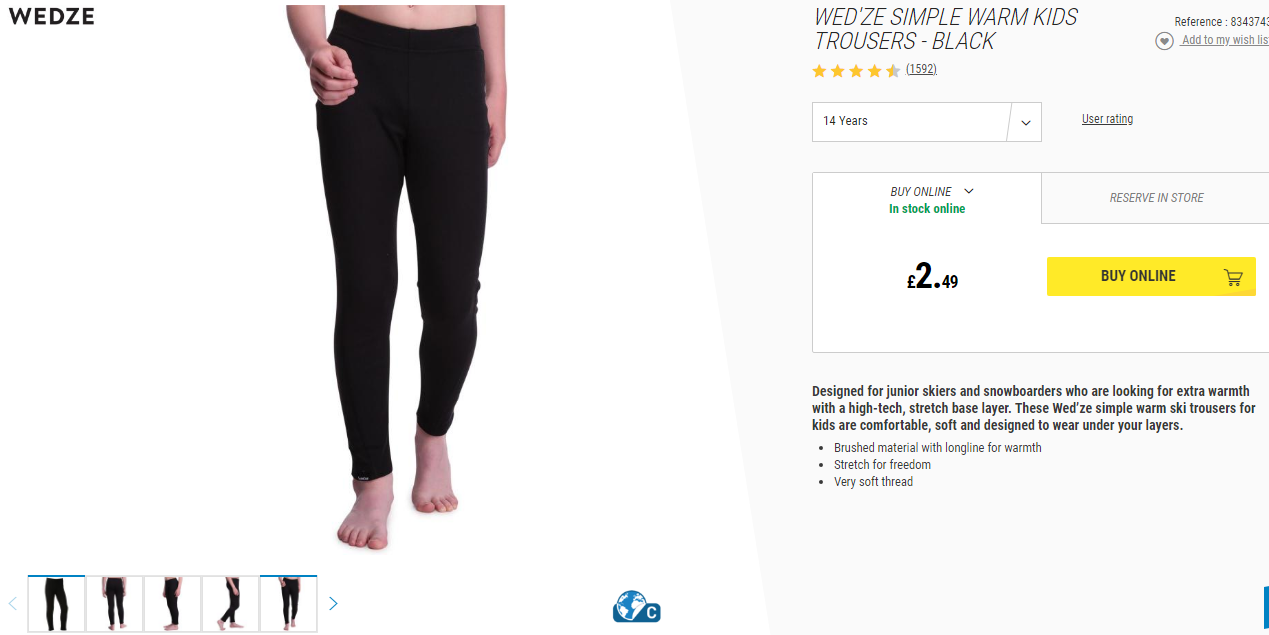Show previous thumbnails with left arrow
The width and height of the screenshot is (1269, 635).
[x=13, y=603]
